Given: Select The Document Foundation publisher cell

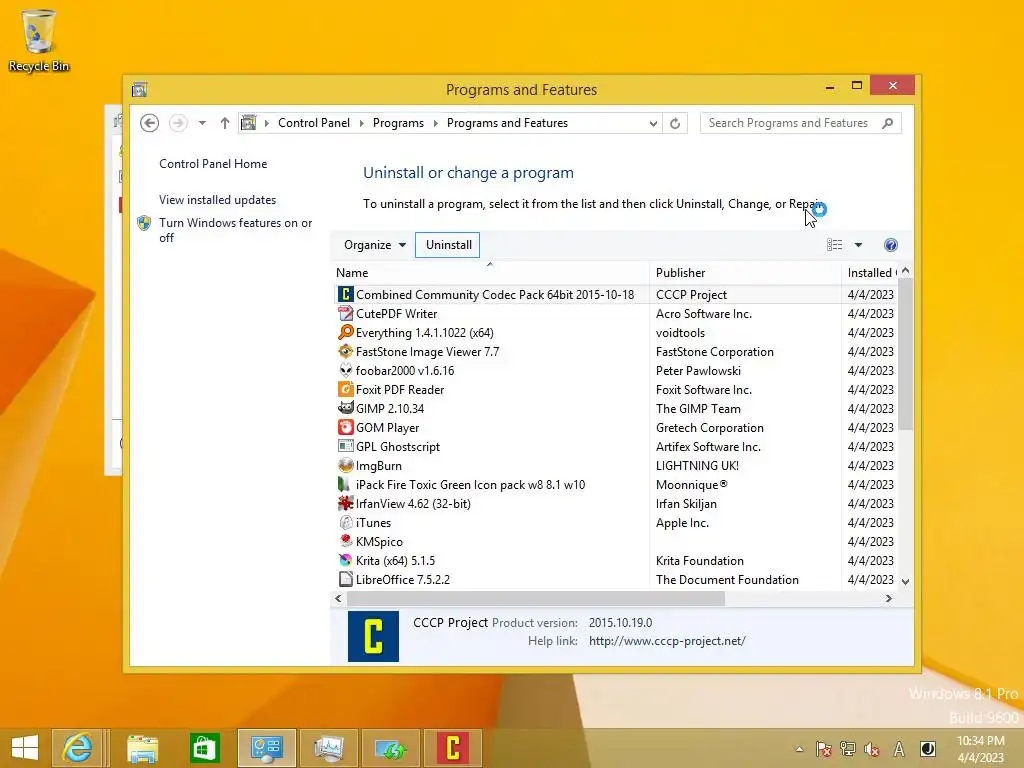Looking at the screenshot, I should coord(727,579).
